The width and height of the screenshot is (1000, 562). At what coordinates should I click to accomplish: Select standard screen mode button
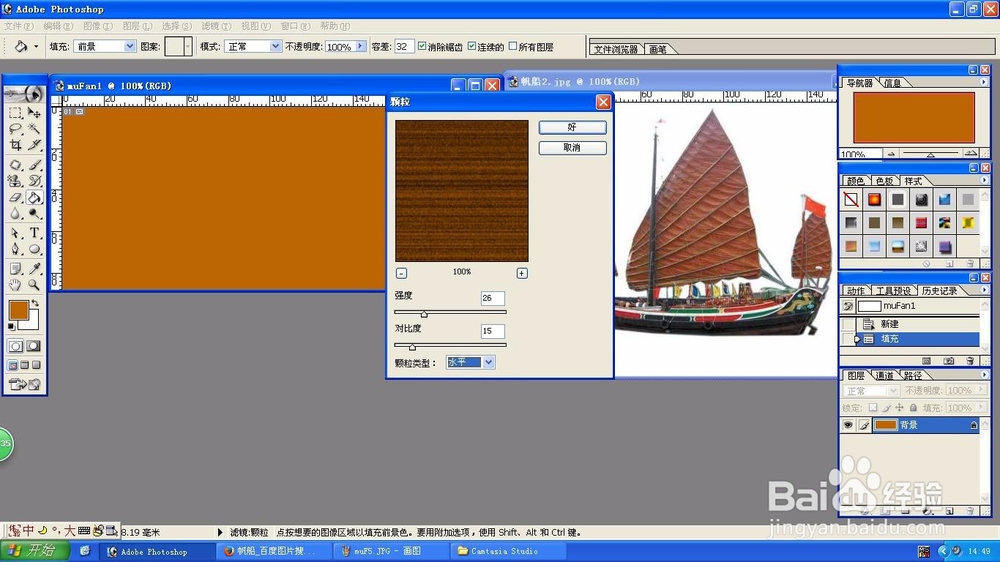click(x=12, y=365)
